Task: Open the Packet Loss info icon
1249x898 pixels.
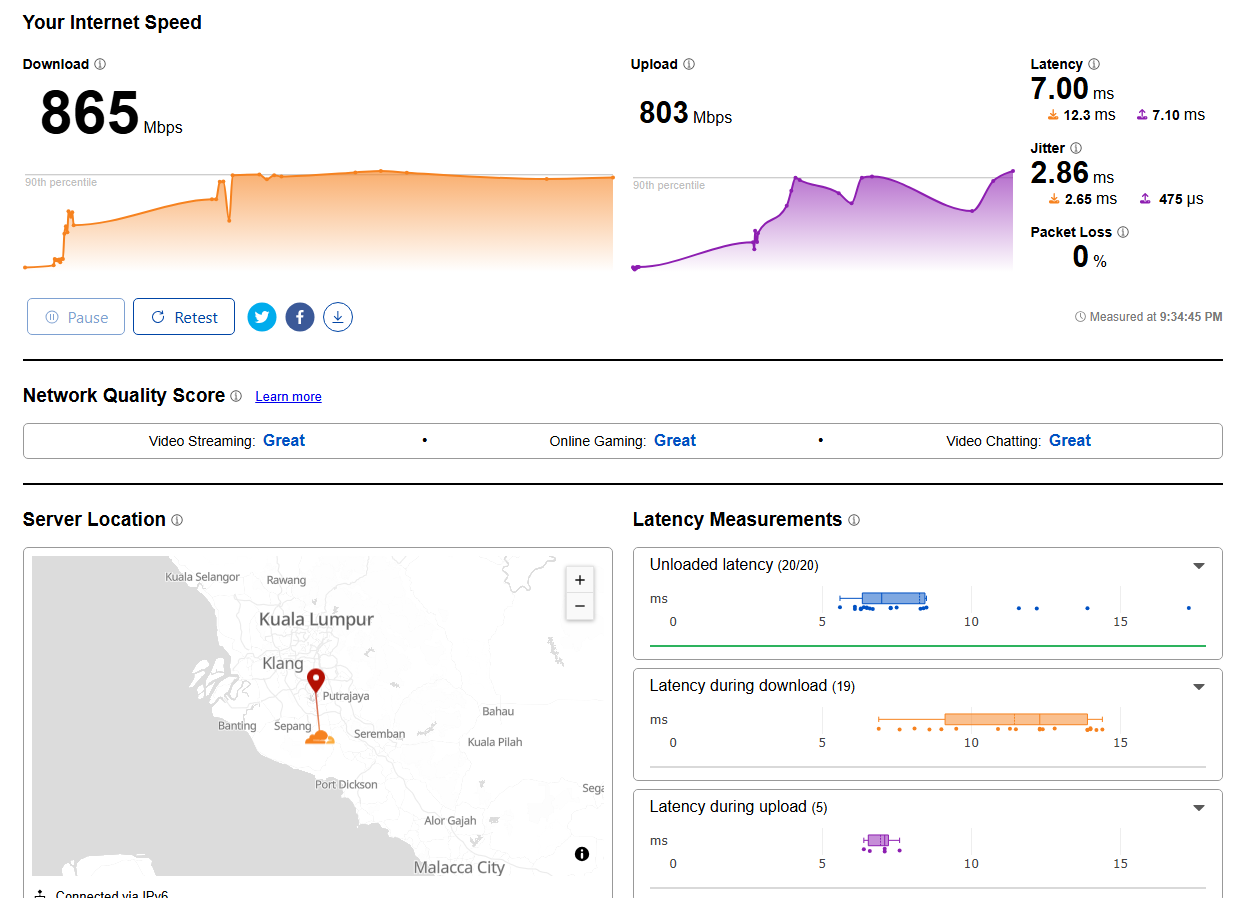Action: (1123, 232)
